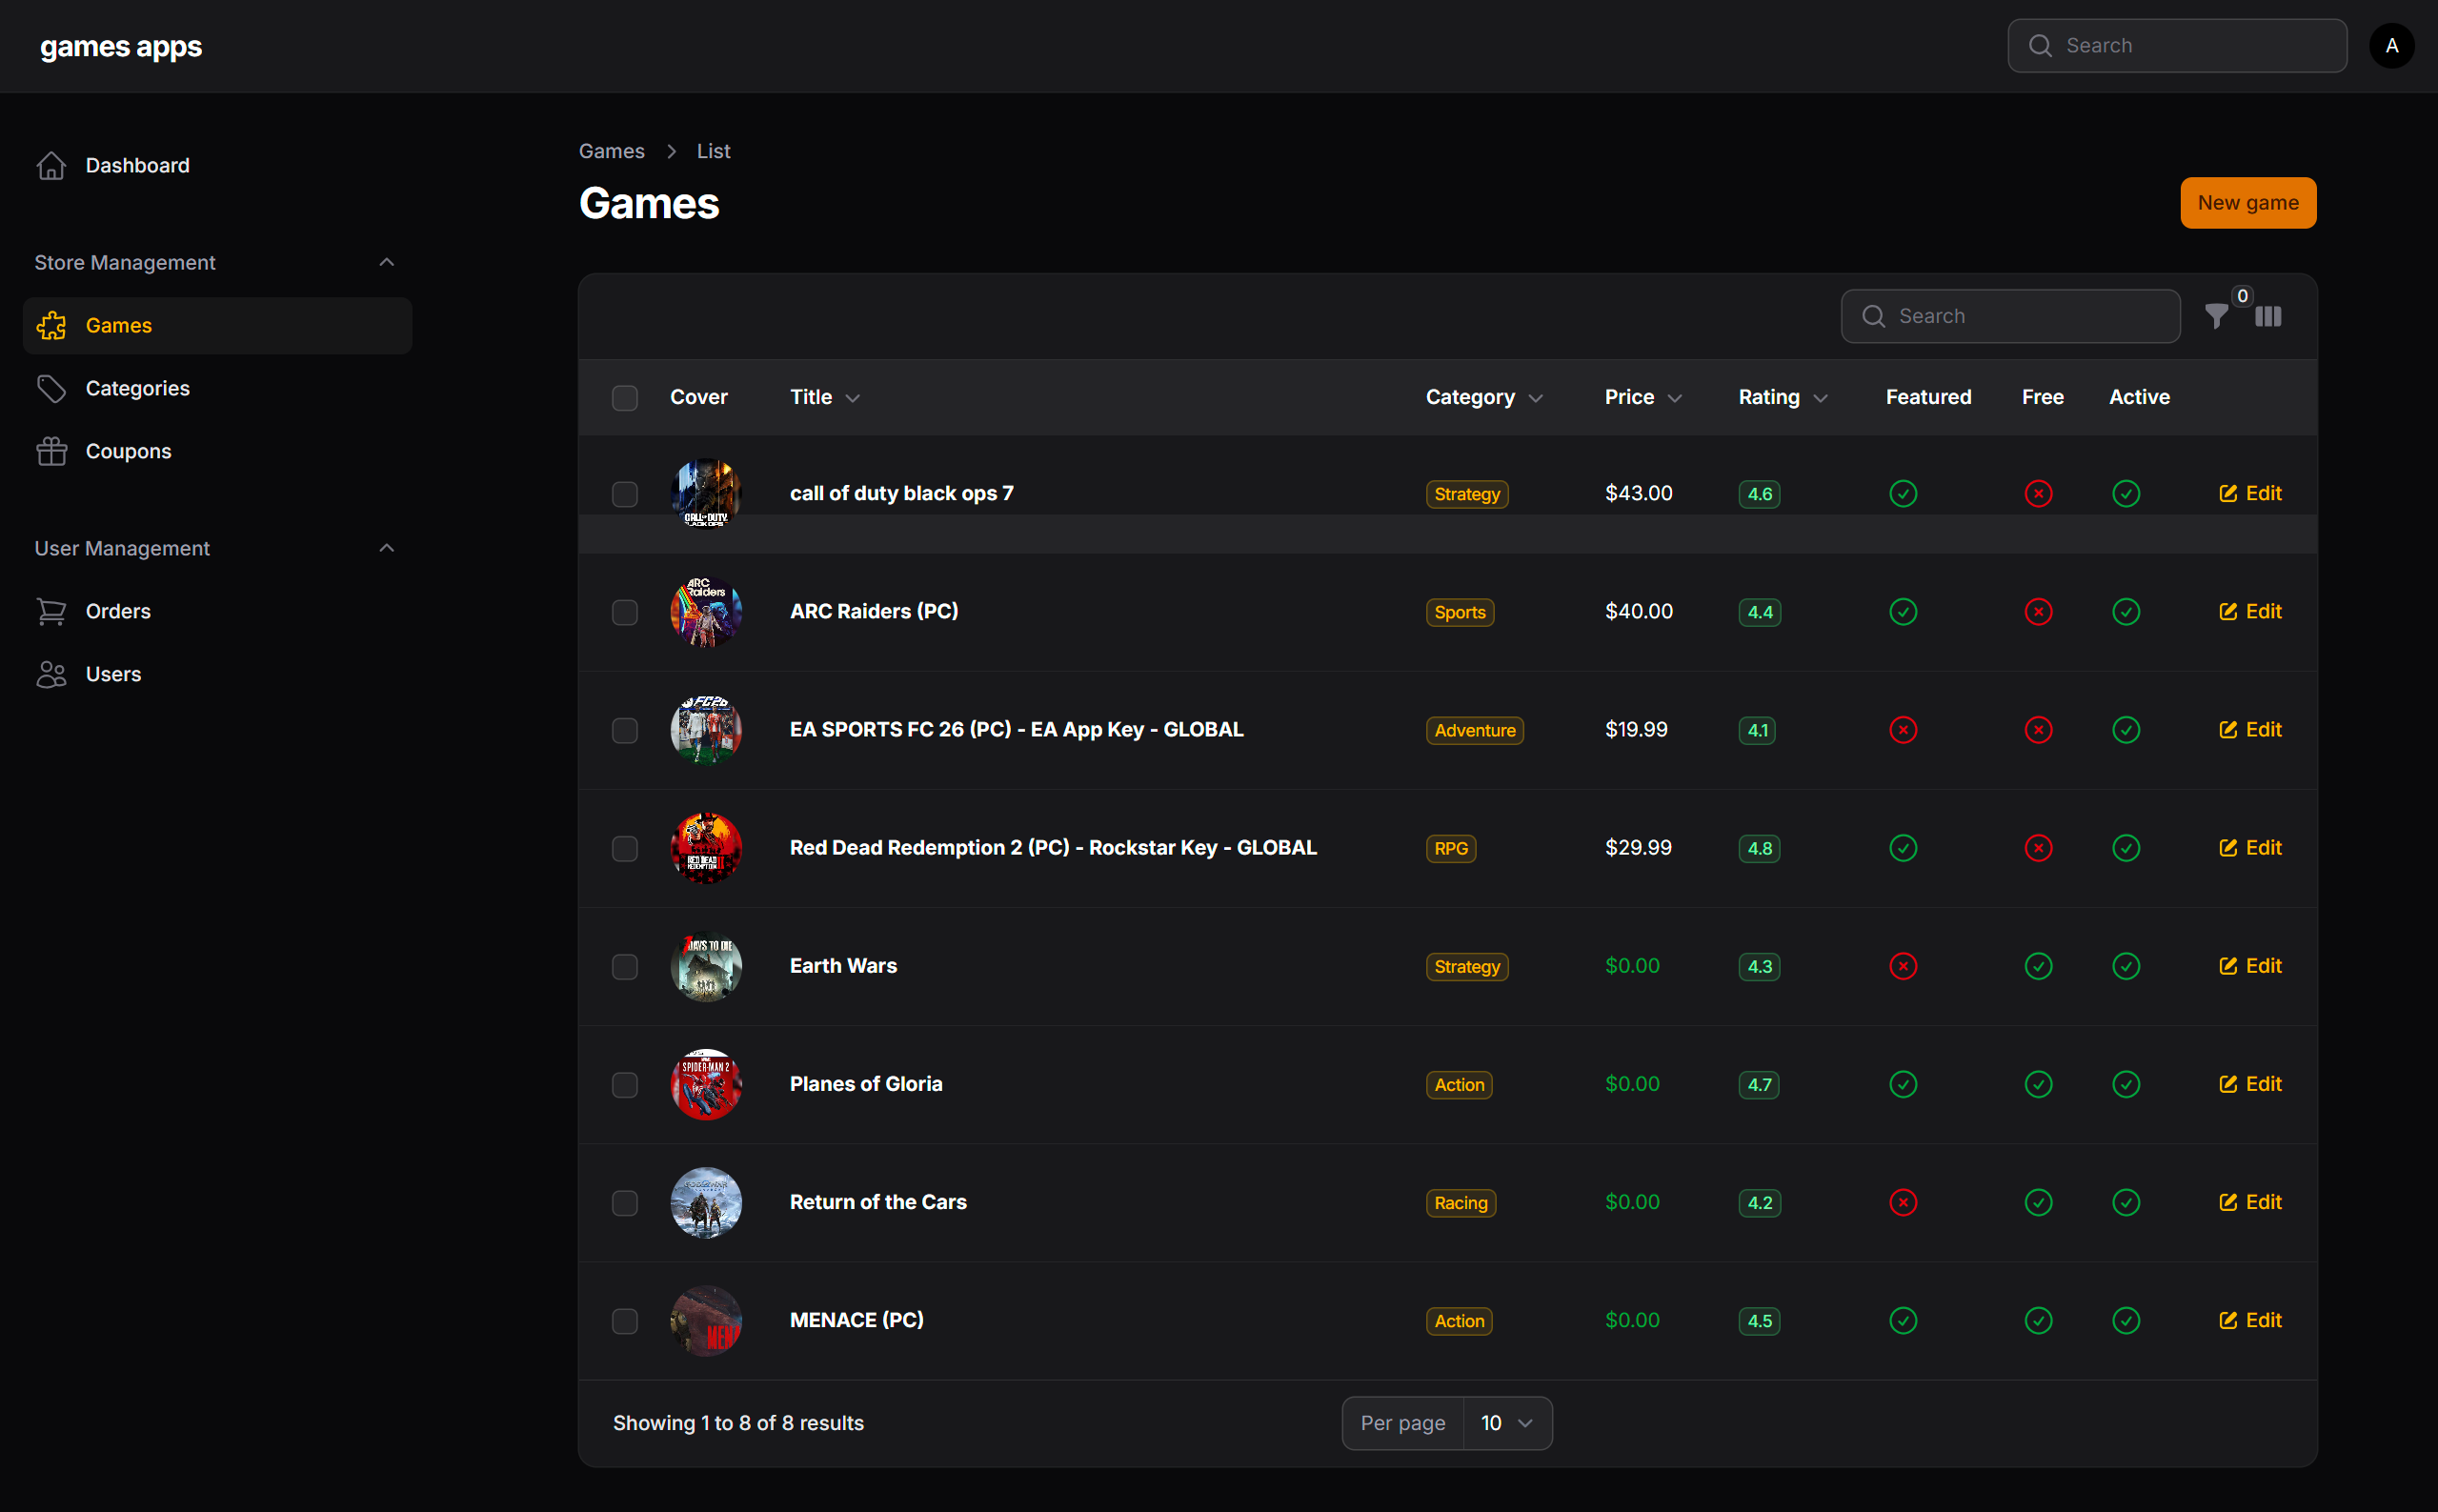Tick the Earth Wars row checkbox

[x=625, y=967]
